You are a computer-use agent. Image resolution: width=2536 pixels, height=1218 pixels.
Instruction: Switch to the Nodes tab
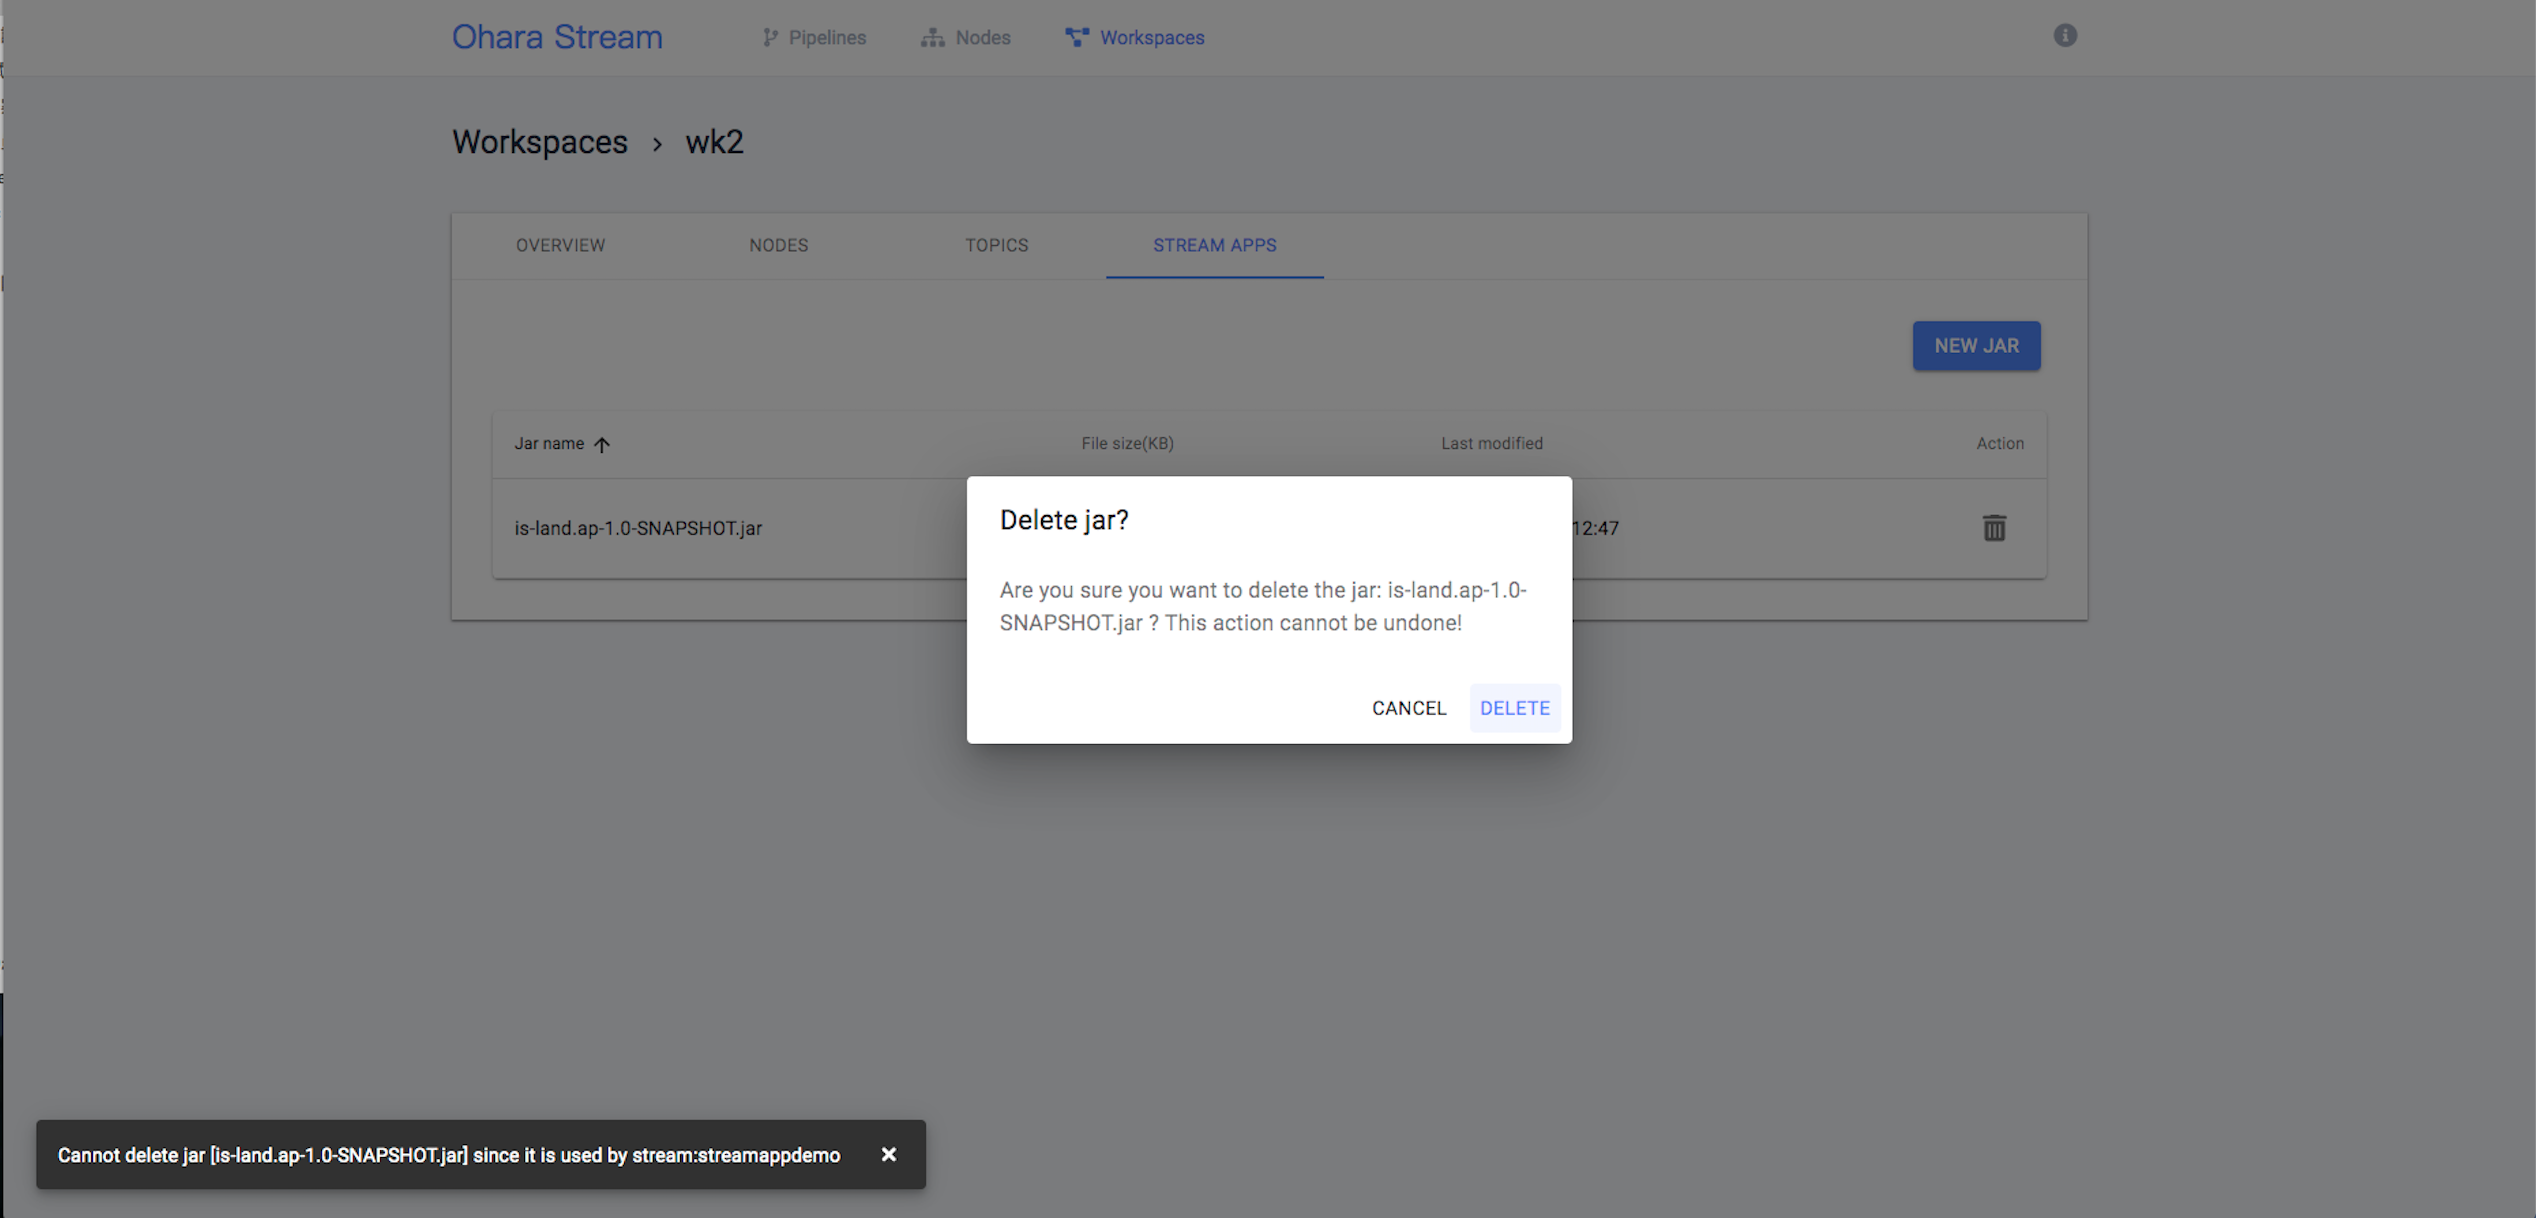(x=778, y=245)
